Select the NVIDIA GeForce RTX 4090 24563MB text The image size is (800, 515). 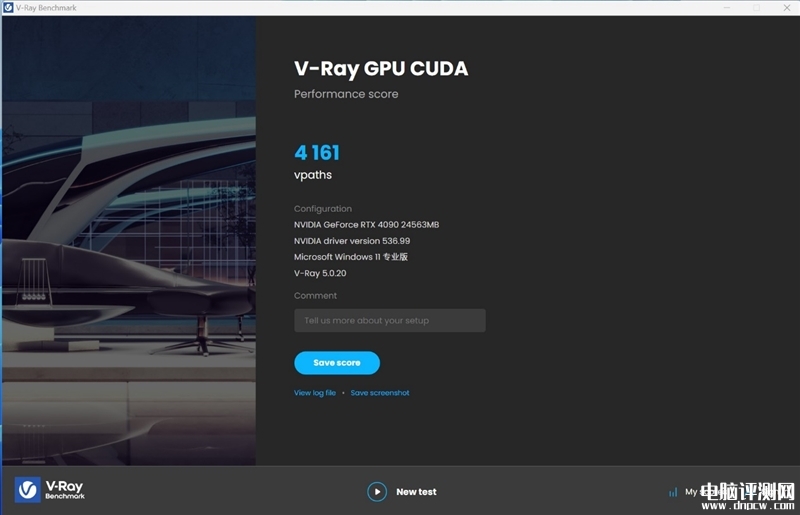coord(366,225)
